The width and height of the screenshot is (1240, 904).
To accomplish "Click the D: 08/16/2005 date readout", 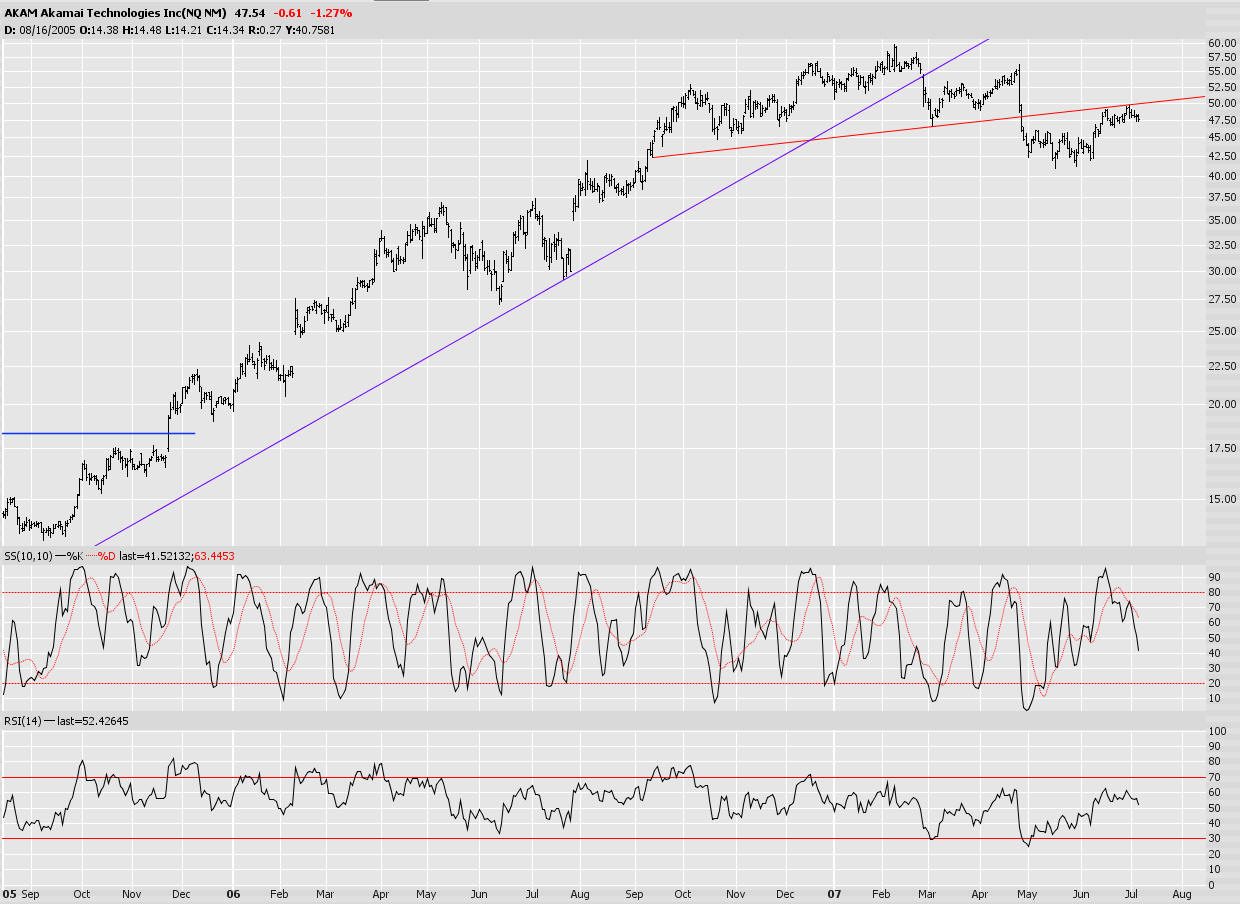I will click(x=40, y=30).
